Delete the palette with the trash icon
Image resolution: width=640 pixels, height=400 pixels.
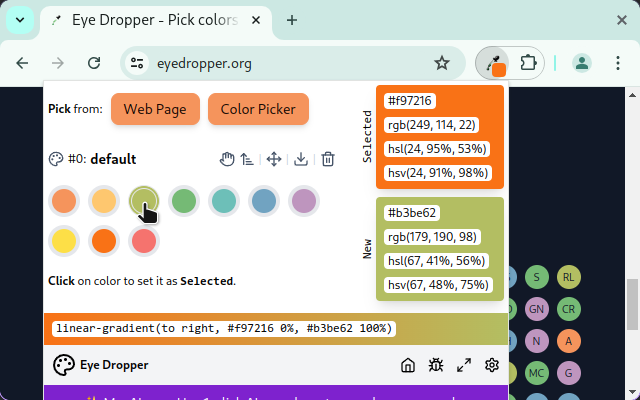(327, 159)
